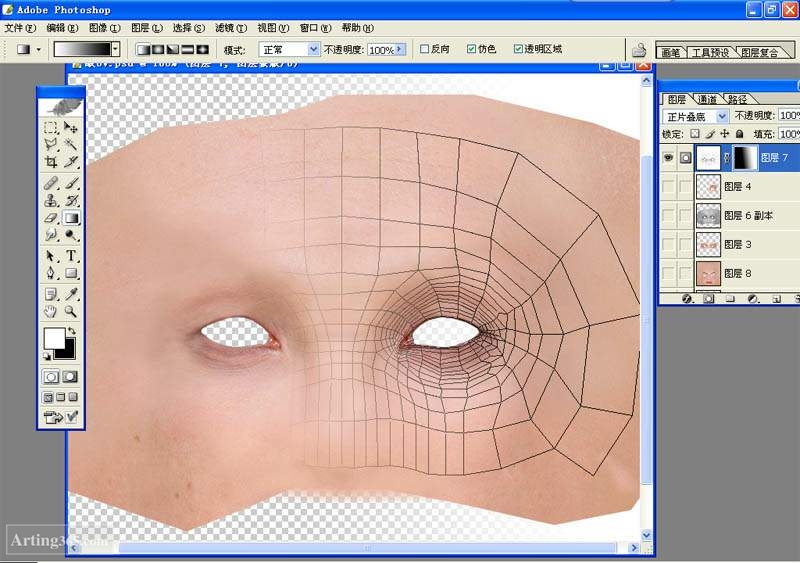Image resolution: width=800 pixels, height=563 pixels.
Task: Hide 图层 7 using its eye icon
Action: click(x=668, y=158)
